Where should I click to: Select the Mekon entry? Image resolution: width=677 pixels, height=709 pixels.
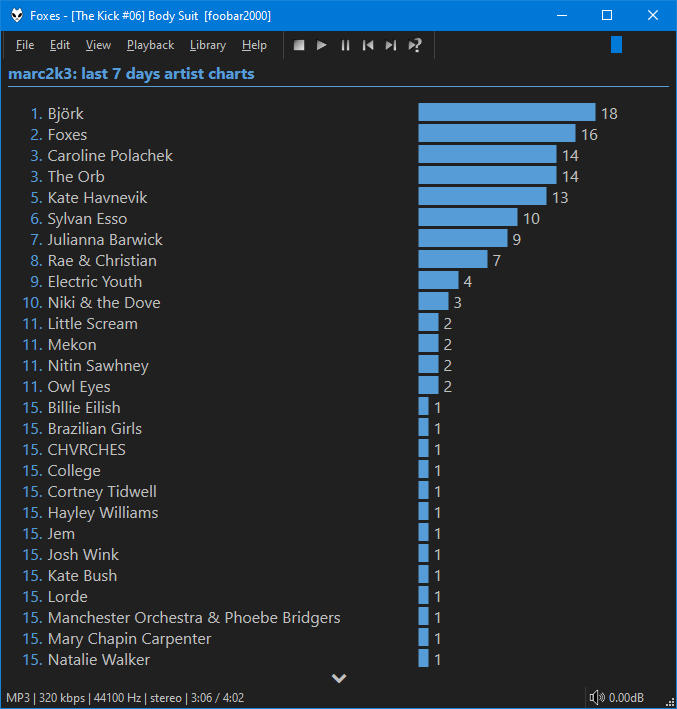pos(72,345)
